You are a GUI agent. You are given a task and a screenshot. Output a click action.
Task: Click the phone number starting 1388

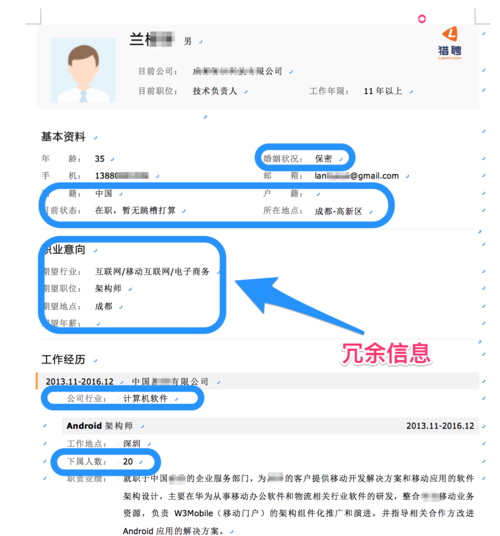click(122, 176)
